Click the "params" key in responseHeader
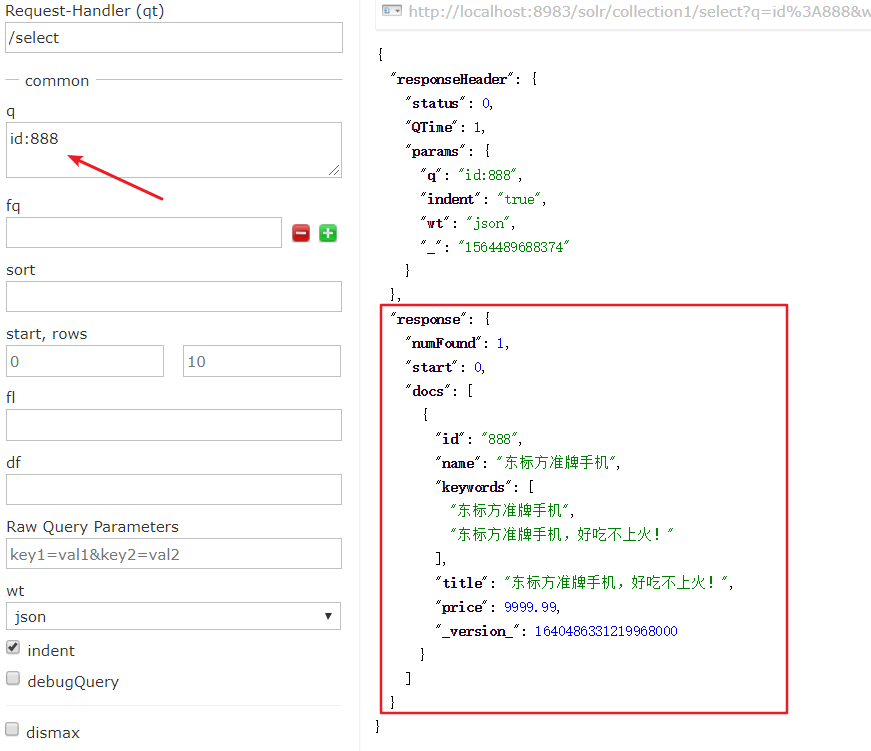The width and height of the screenshot is (871, 751). tap(436, 151)
